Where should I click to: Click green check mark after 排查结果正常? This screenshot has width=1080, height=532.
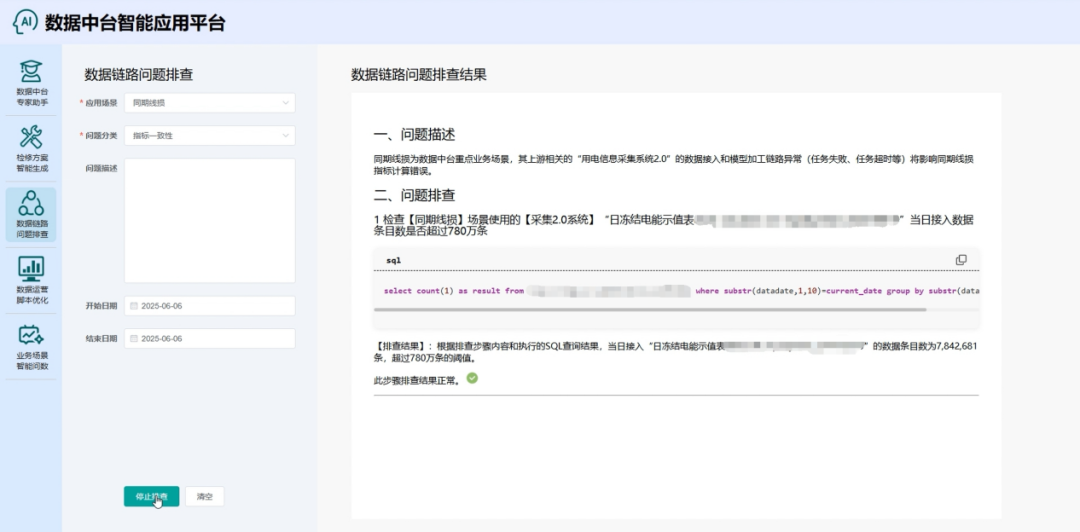tap(472, 378)
